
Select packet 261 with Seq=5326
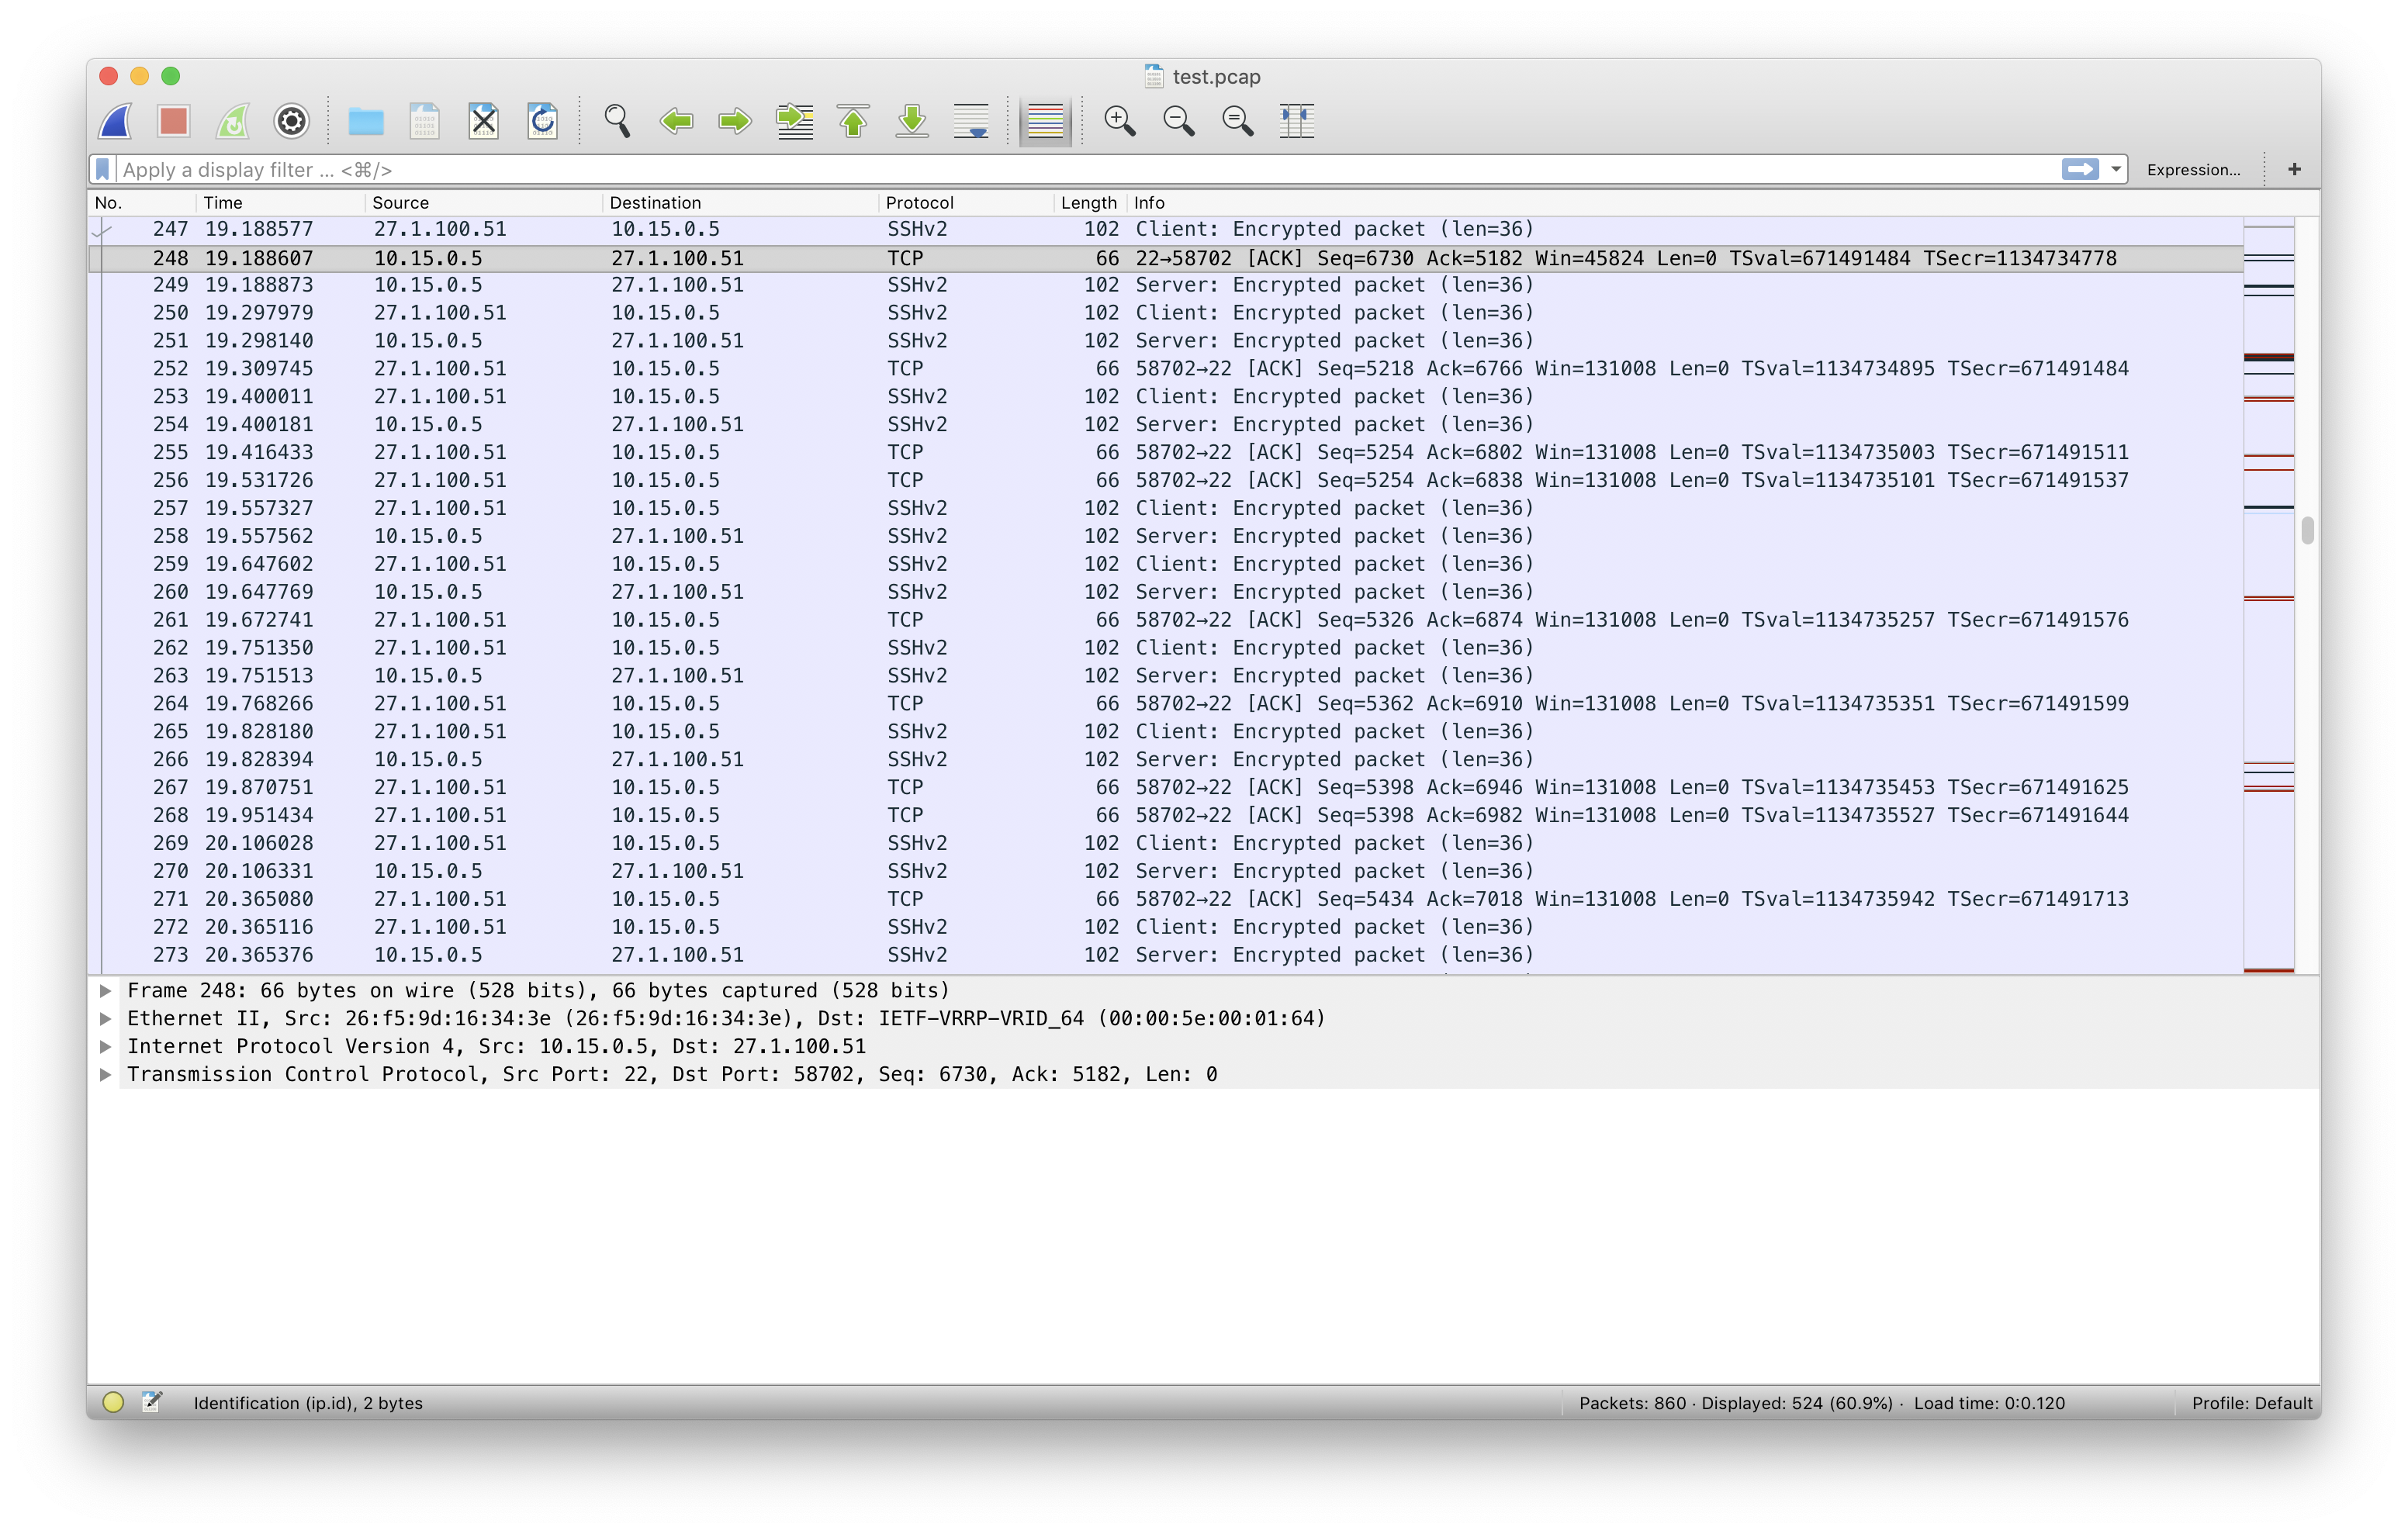click(1165, 620)
